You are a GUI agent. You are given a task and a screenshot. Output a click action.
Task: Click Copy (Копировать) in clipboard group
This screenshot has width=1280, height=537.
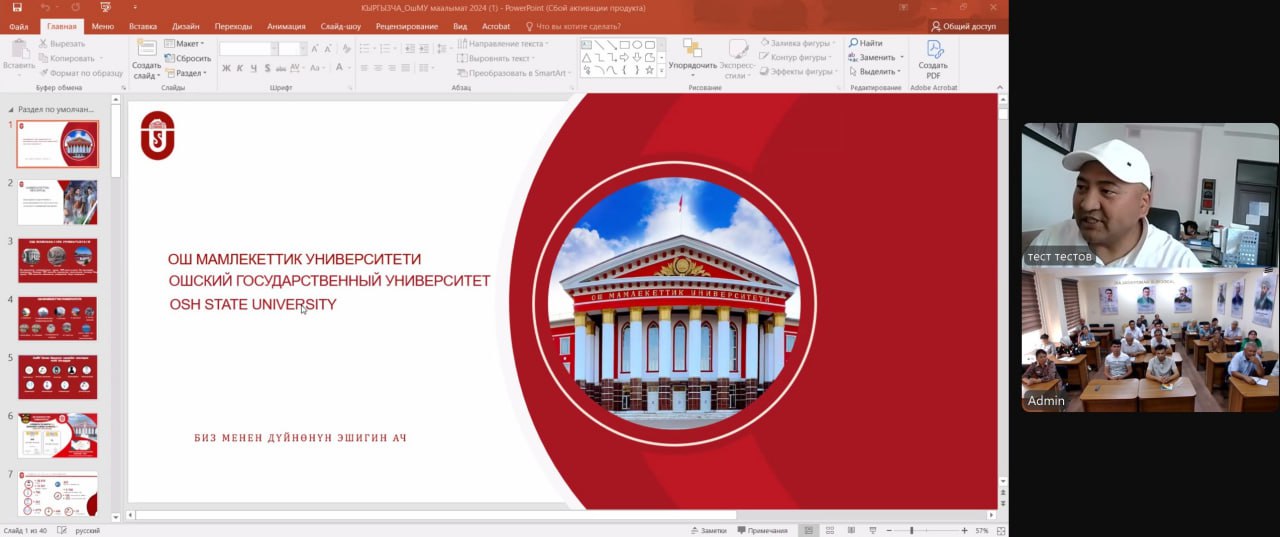(66, 58)
